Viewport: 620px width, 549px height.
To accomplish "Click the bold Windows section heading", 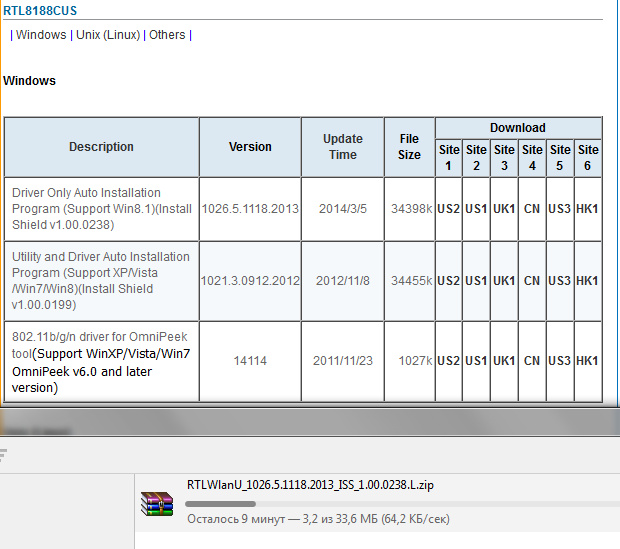I will [x=30, y=81].
